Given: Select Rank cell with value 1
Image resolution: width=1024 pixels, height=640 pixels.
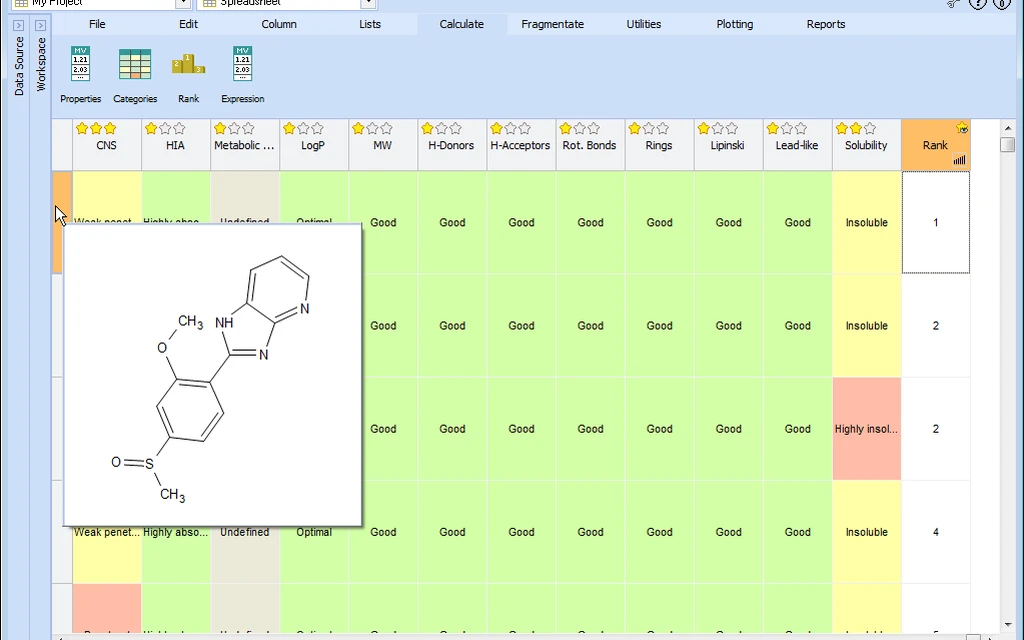Looking at the screenshot, I should click(936, 223).
